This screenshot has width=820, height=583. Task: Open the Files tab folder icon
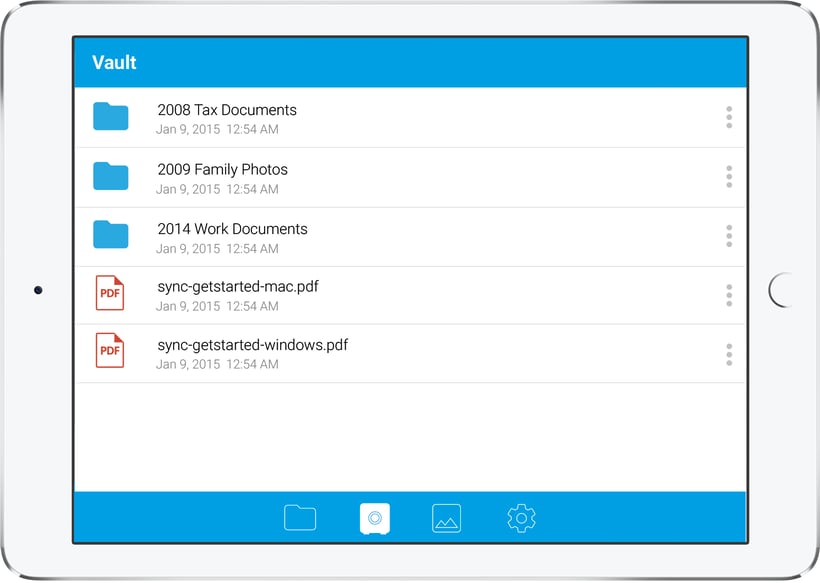pyautogui.click(x=300, y=517)
